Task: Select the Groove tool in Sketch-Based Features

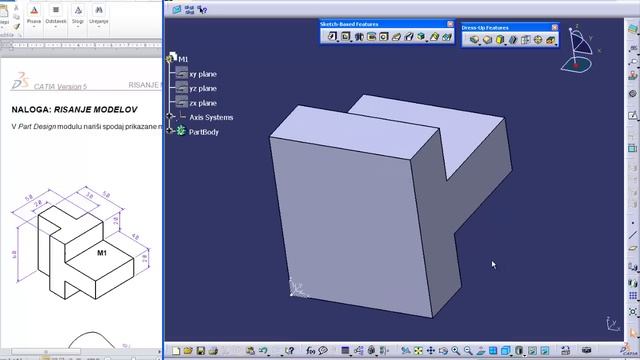Action: click(x=371, y=37)
